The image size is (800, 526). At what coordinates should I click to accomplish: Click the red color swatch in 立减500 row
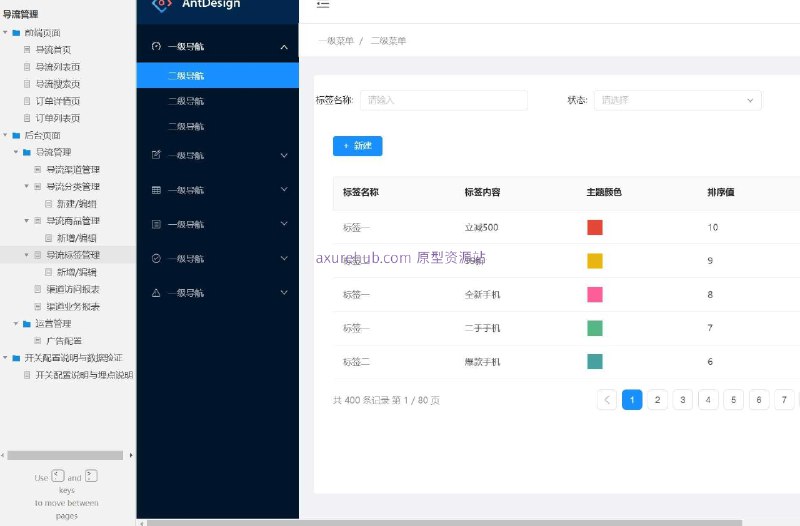pyautogui.click(x=595, y=227)
